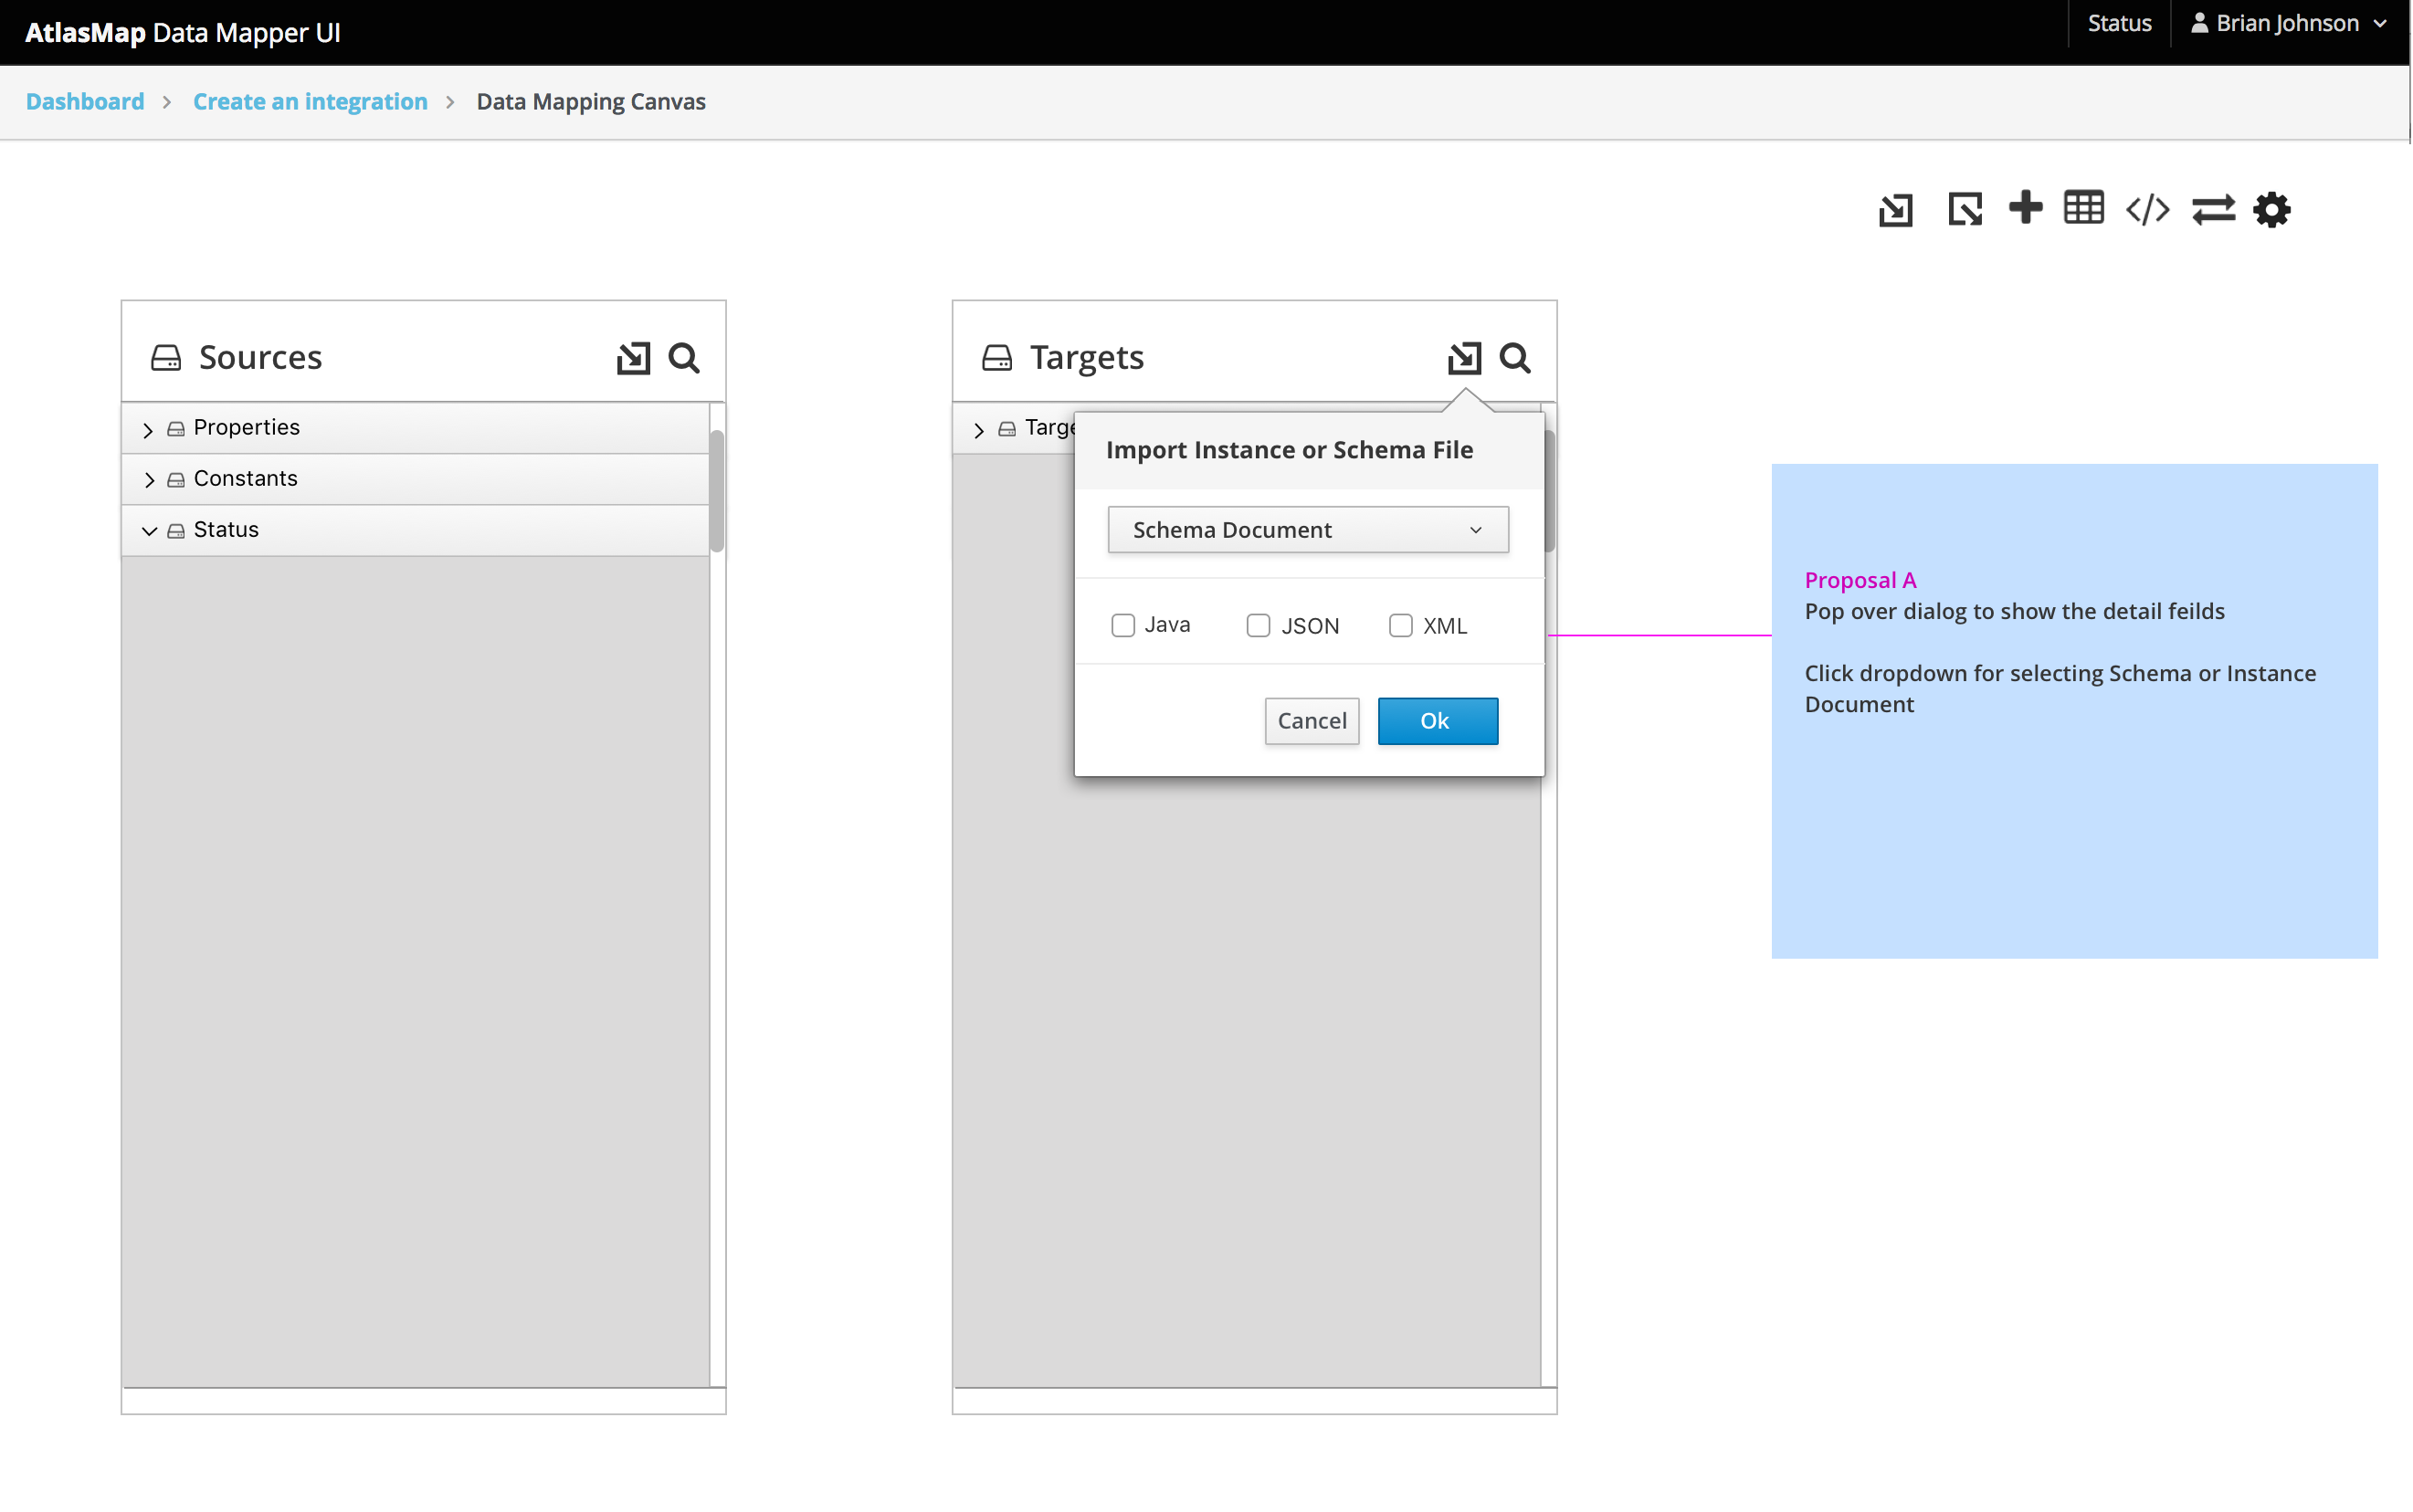Check the Java checkbox in the import dialog
Screen dimensions: 2413x1512
(x=1123, y=625)
